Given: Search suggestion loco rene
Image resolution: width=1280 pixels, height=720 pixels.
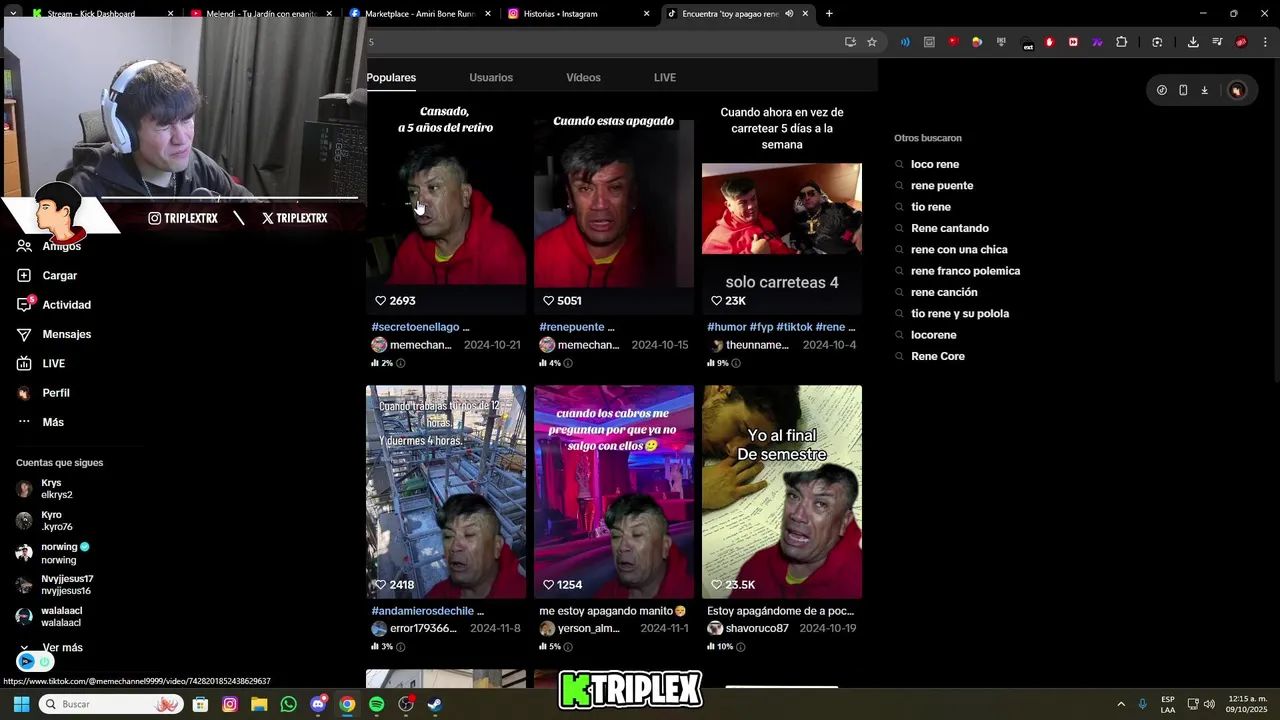Looking at the screenshot, I should point(935,164).
